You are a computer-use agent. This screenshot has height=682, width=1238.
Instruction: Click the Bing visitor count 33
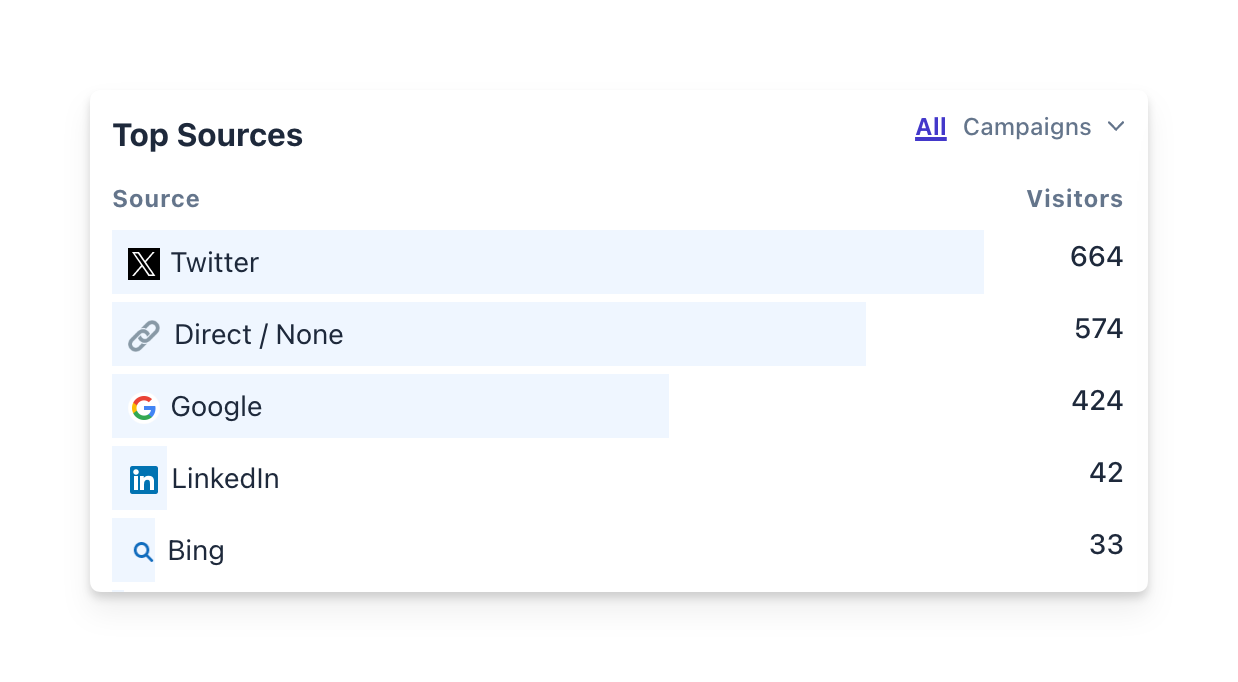(1106, 545)
